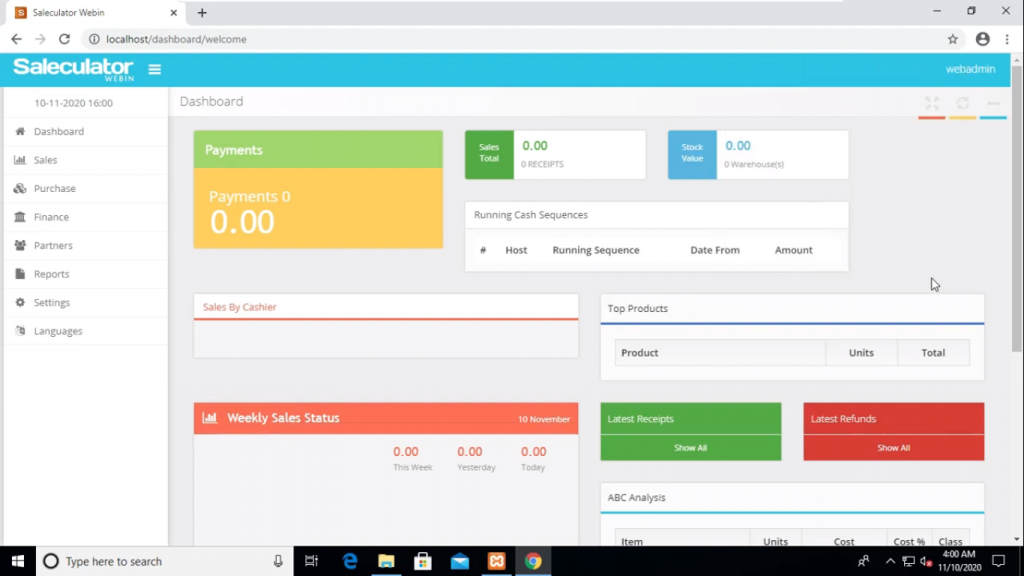Click the Date From column header
The image size is (1024, 576).
[x=715, y=250]
